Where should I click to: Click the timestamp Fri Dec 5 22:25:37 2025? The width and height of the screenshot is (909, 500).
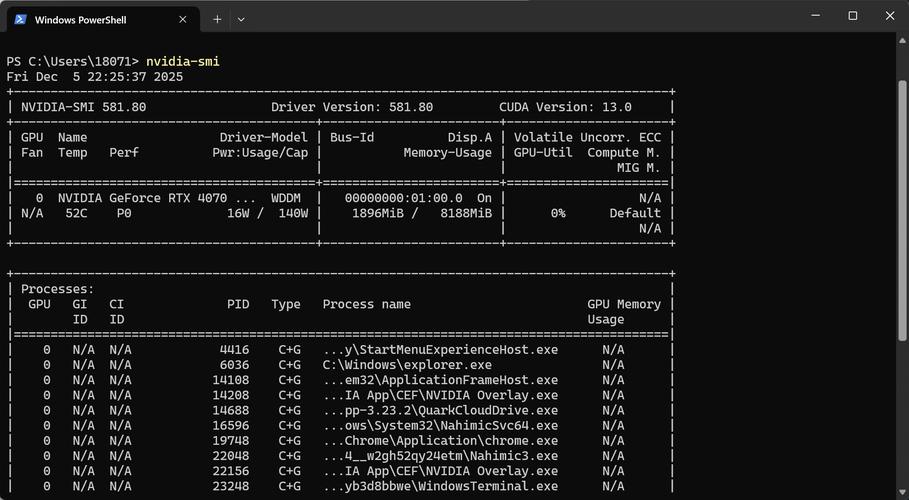click(94, 77)
